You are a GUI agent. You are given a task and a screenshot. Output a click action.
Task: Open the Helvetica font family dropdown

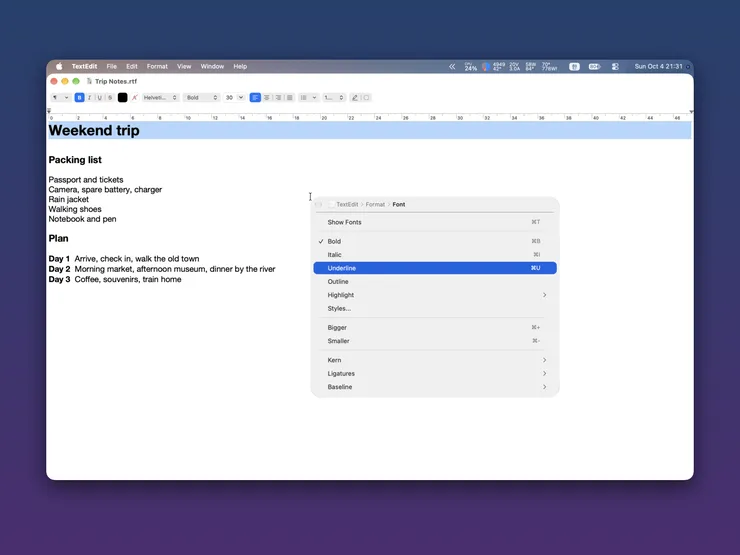point(160,98)
